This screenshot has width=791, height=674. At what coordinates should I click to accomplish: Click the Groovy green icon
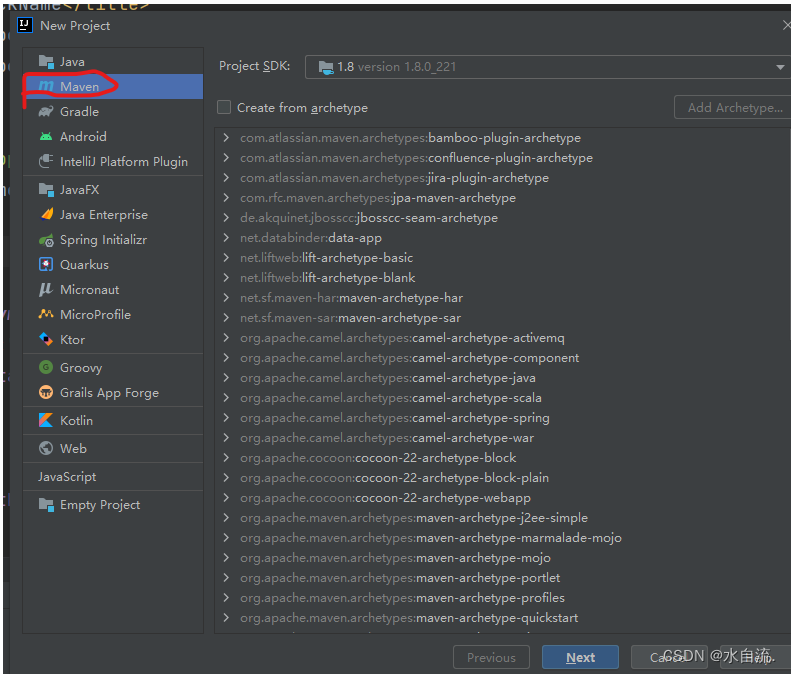[46, 367]
